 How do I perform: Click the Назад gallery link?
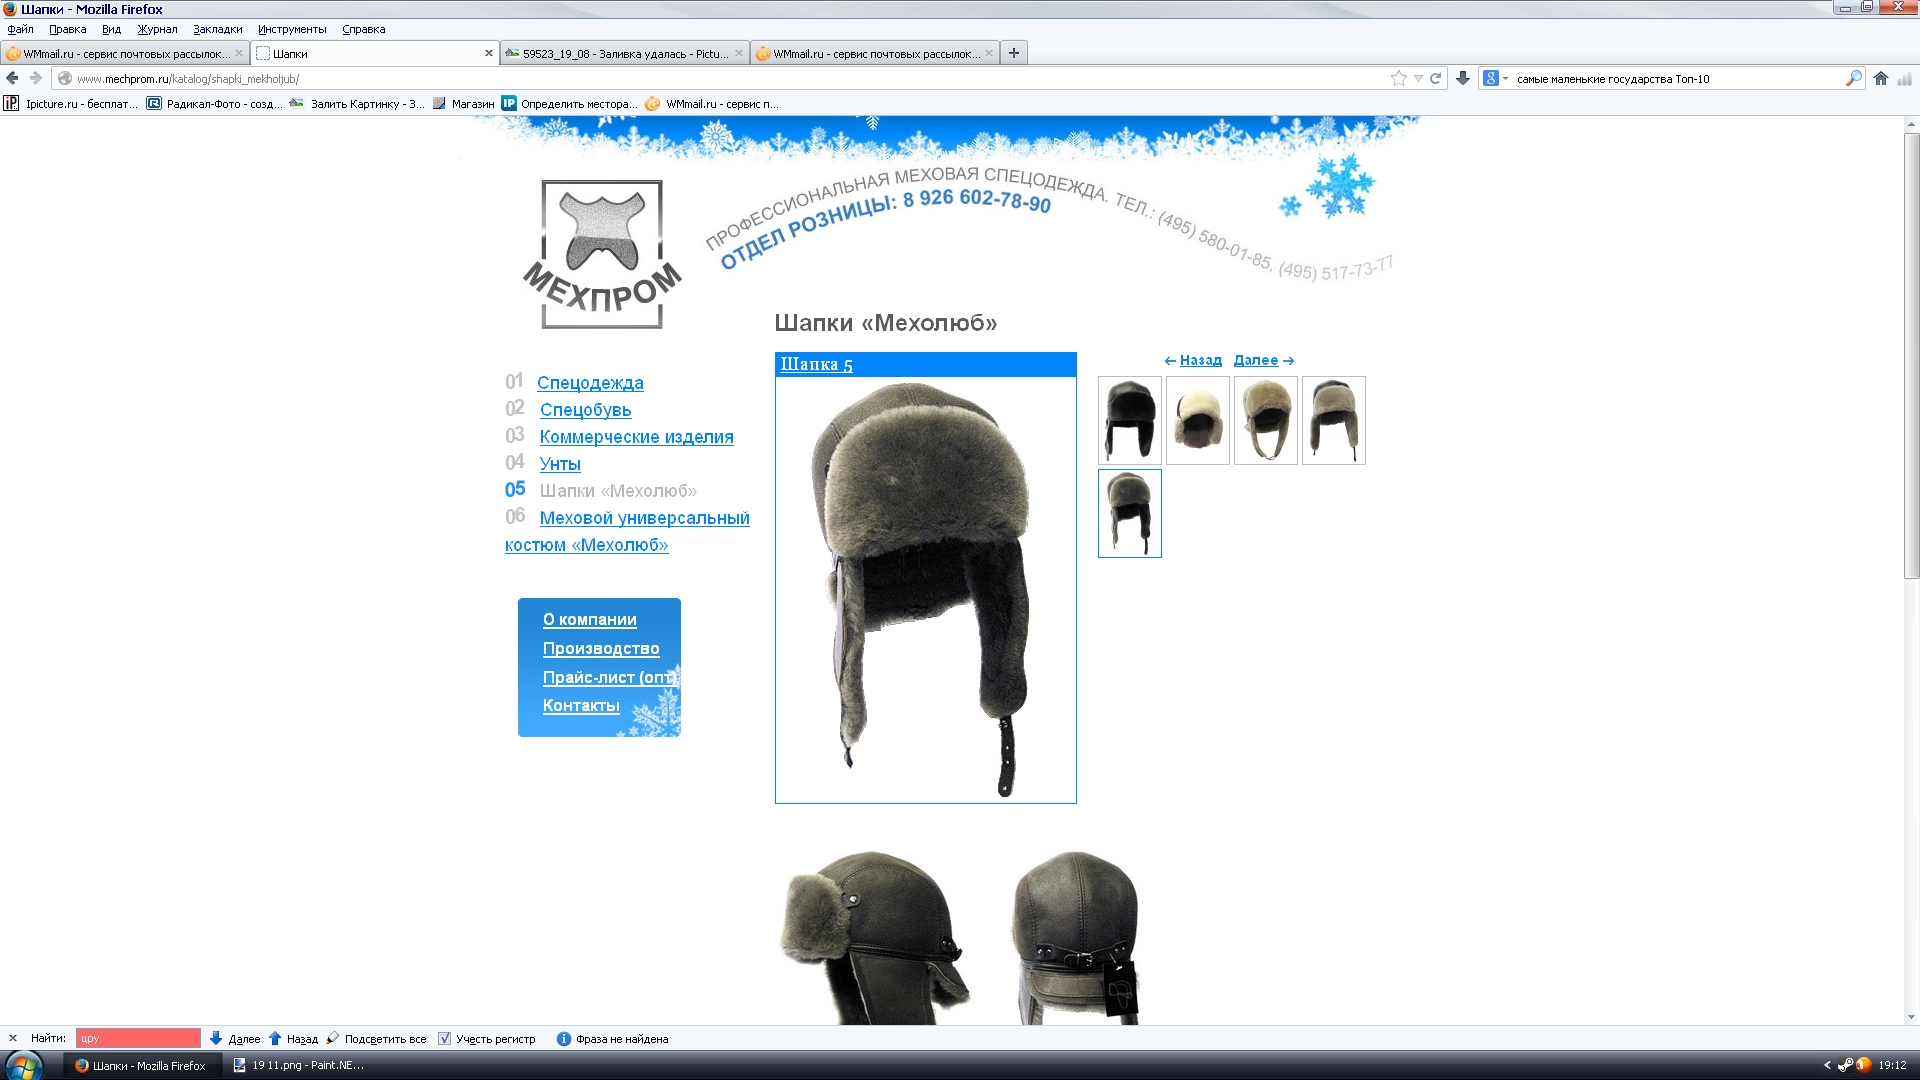pos(1200,360)
